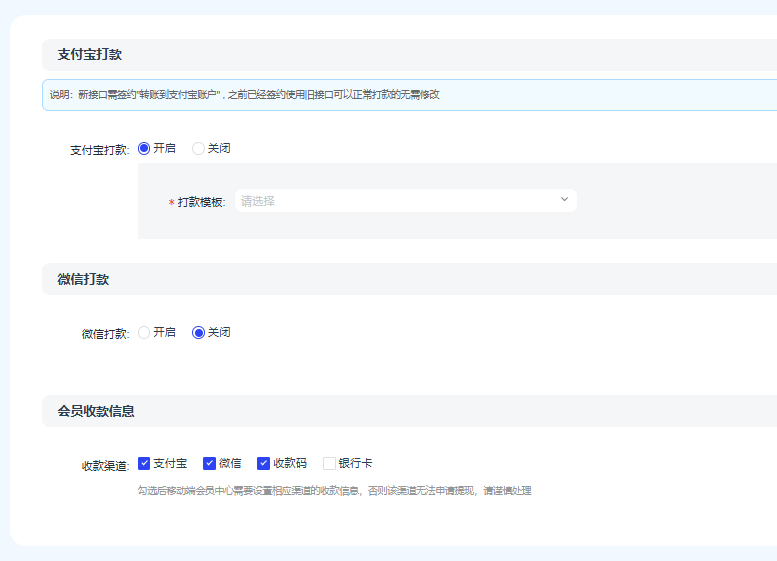Turn on 微信打款 with 开启 option
The height and width of the screenshot is (561, 777).
pos(144,332)
